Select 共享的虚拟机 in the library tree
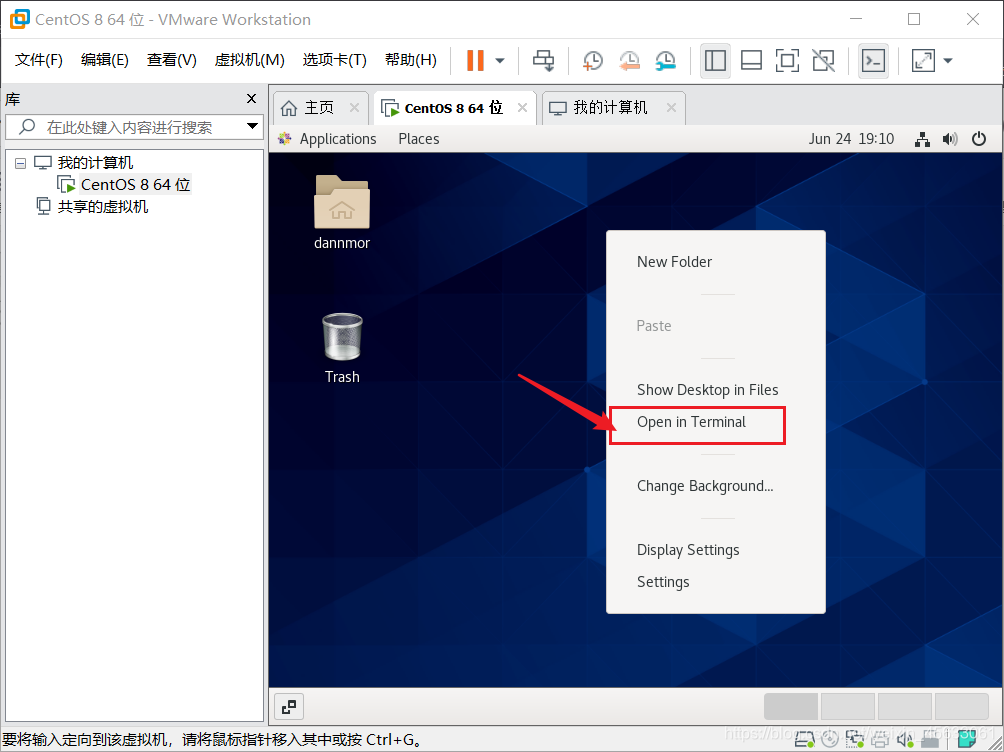The height and width of the screenshot is (752, 1004). tap(102, 206)
